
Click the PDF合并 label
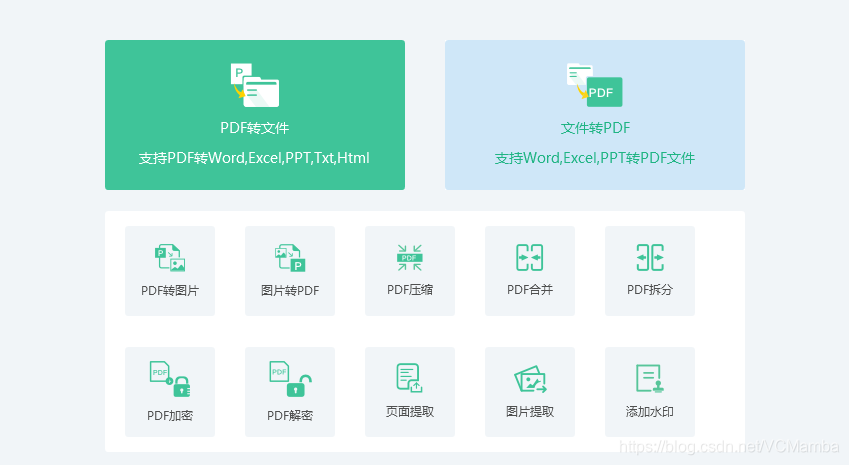point(530,290)
